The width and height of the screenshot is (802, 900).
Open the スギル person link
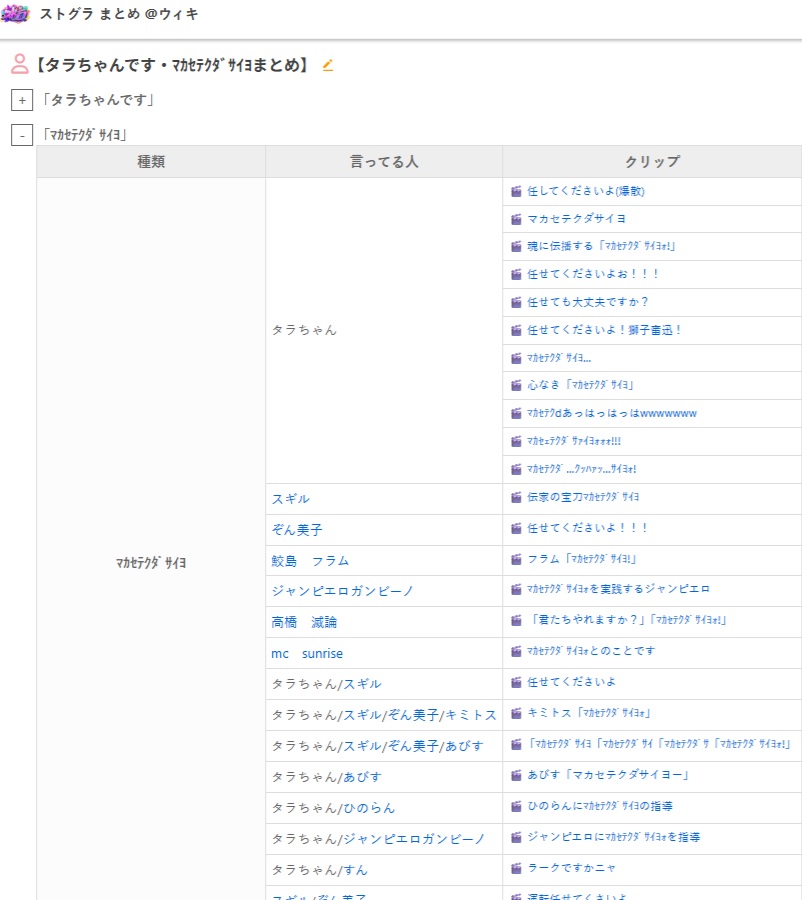(290, 499)
